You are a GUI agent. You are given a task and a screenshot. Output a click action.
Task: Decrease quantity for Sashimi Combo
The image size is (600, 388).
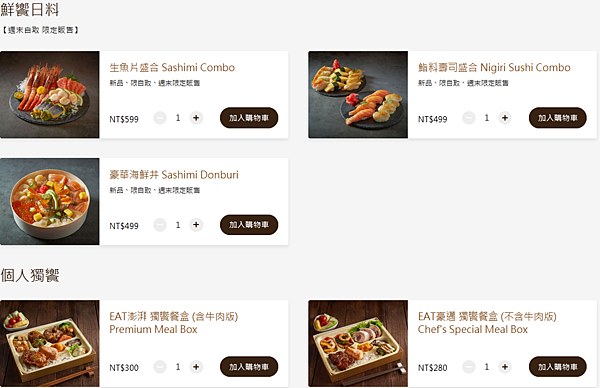pos(160,118)
